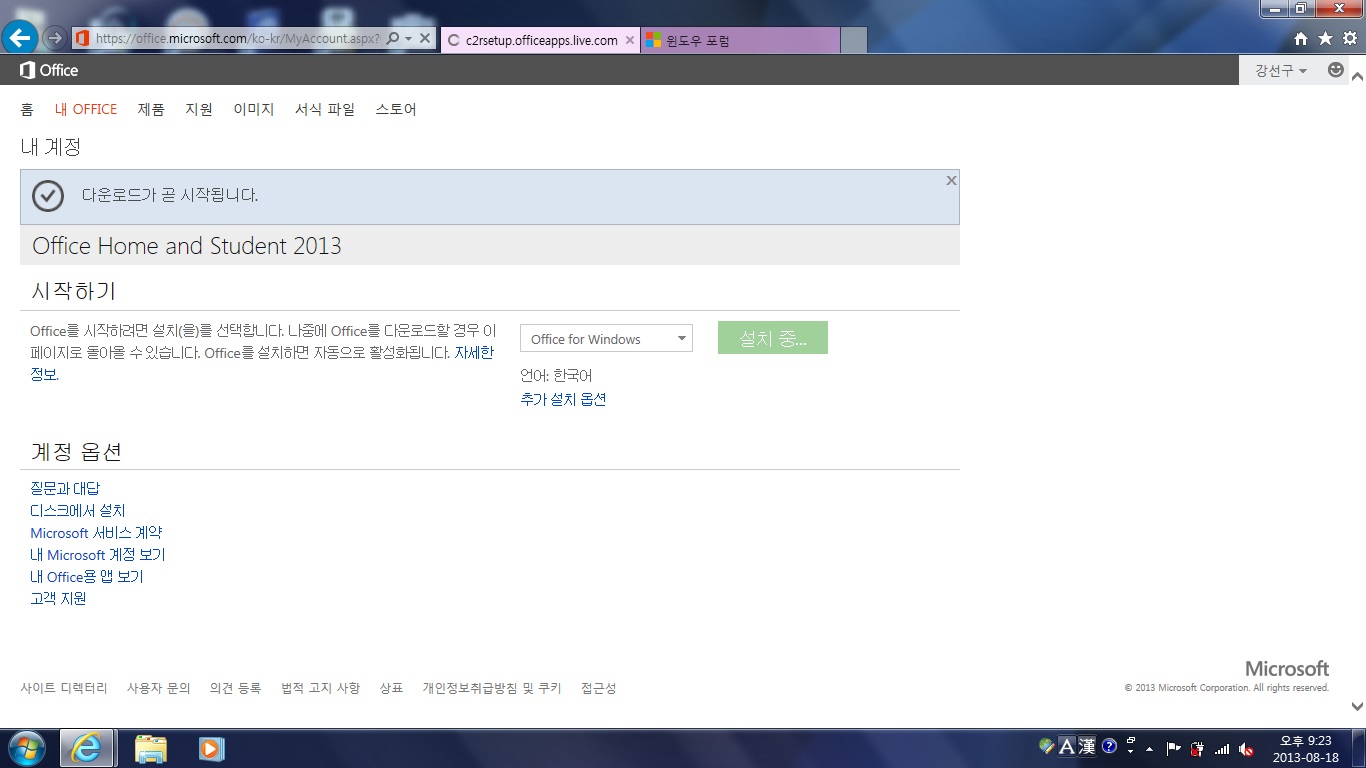This screenshot has height=768, width=1366.
Task: Click the language bar help question icon
Action: click(1109, 746)
